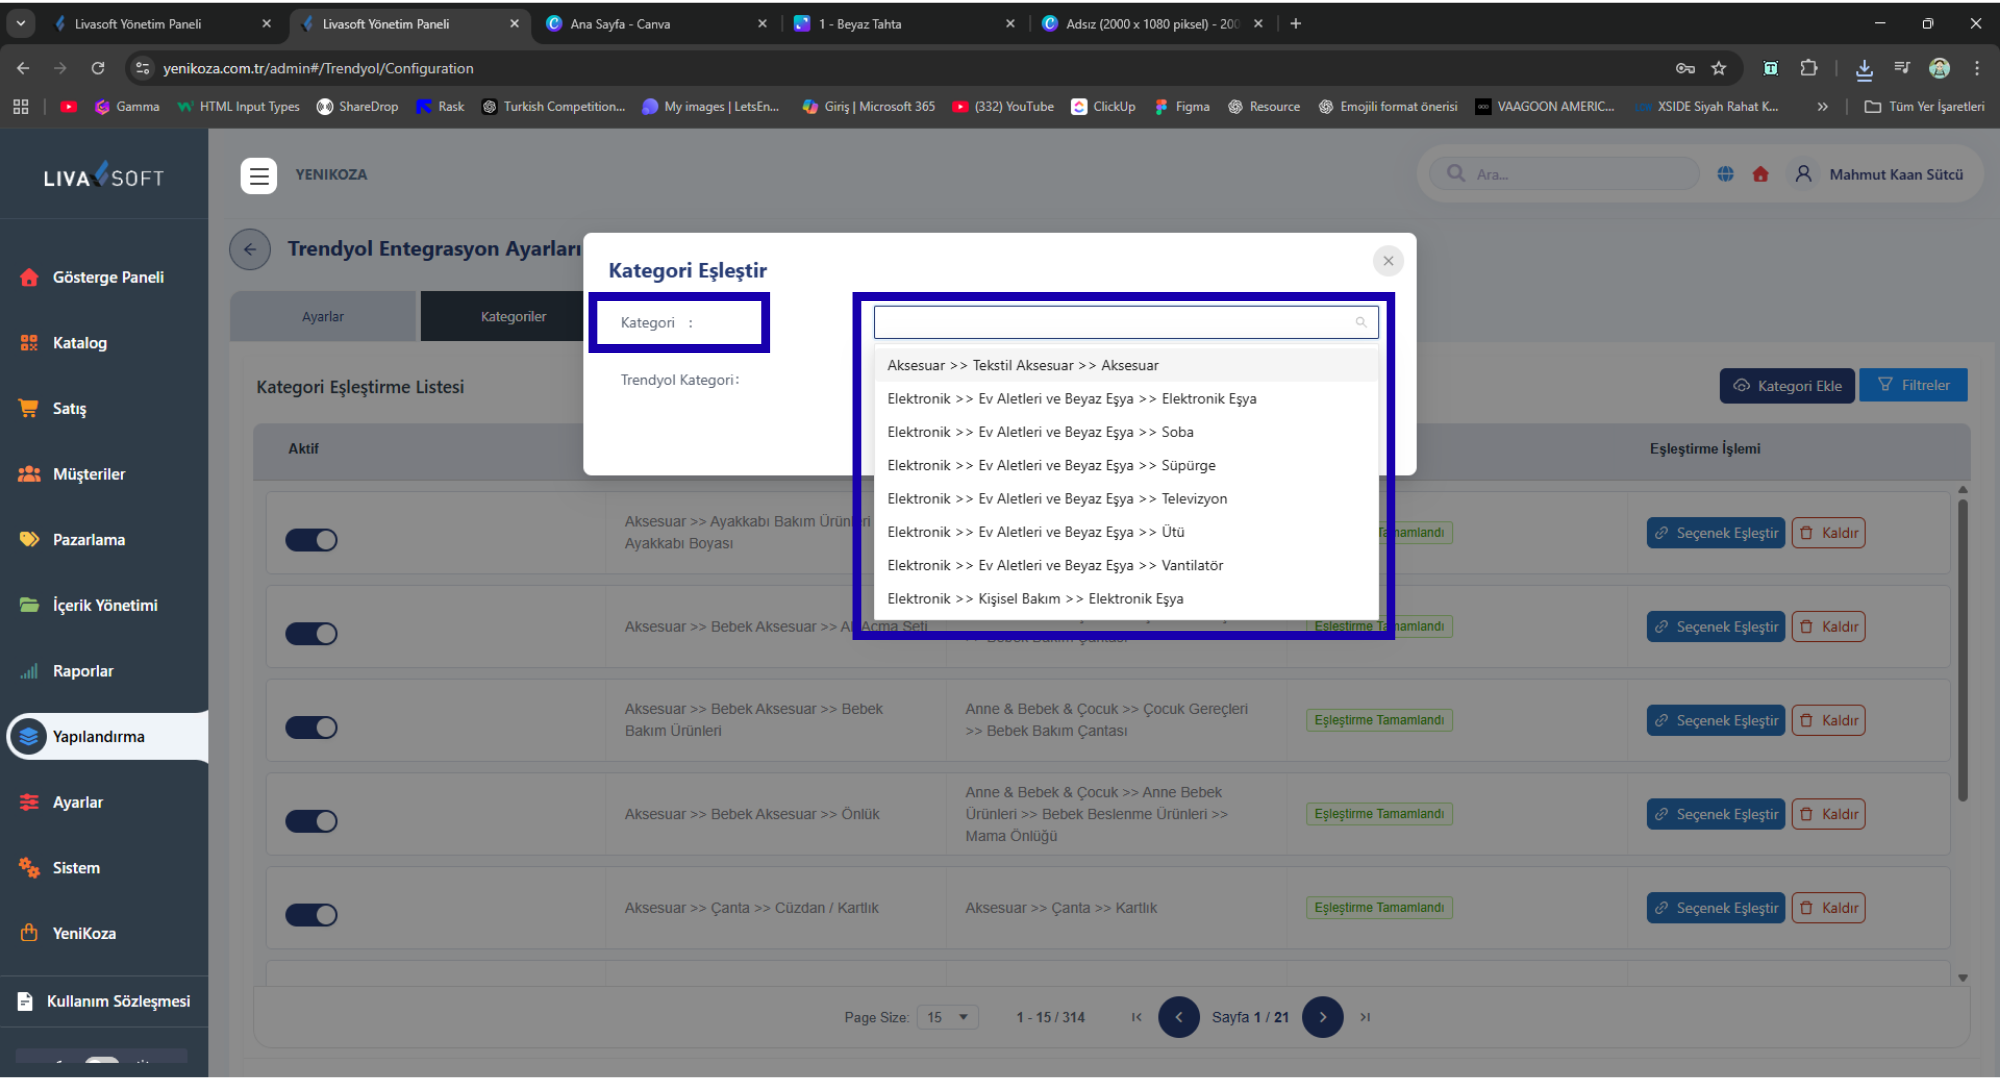Click the globe language icon in header
Screen dimensions: 2000x1080
pos(1725,174)
